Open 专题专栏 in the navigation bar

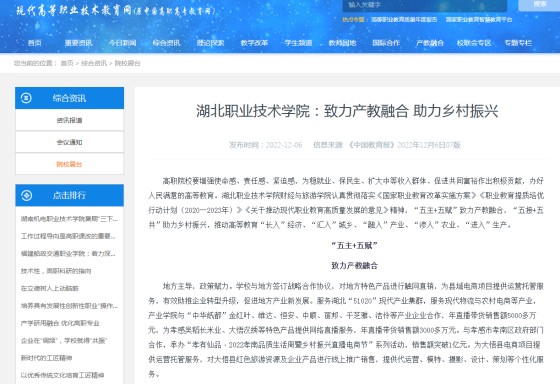point(518,43)
